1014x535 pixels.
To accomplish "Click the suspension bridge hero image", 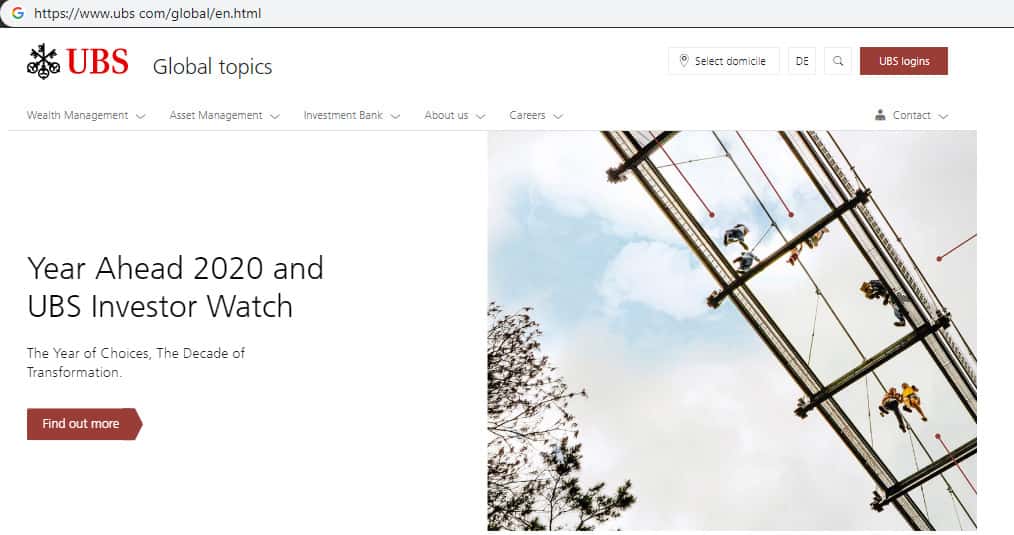I will click(x=732, y=331).
